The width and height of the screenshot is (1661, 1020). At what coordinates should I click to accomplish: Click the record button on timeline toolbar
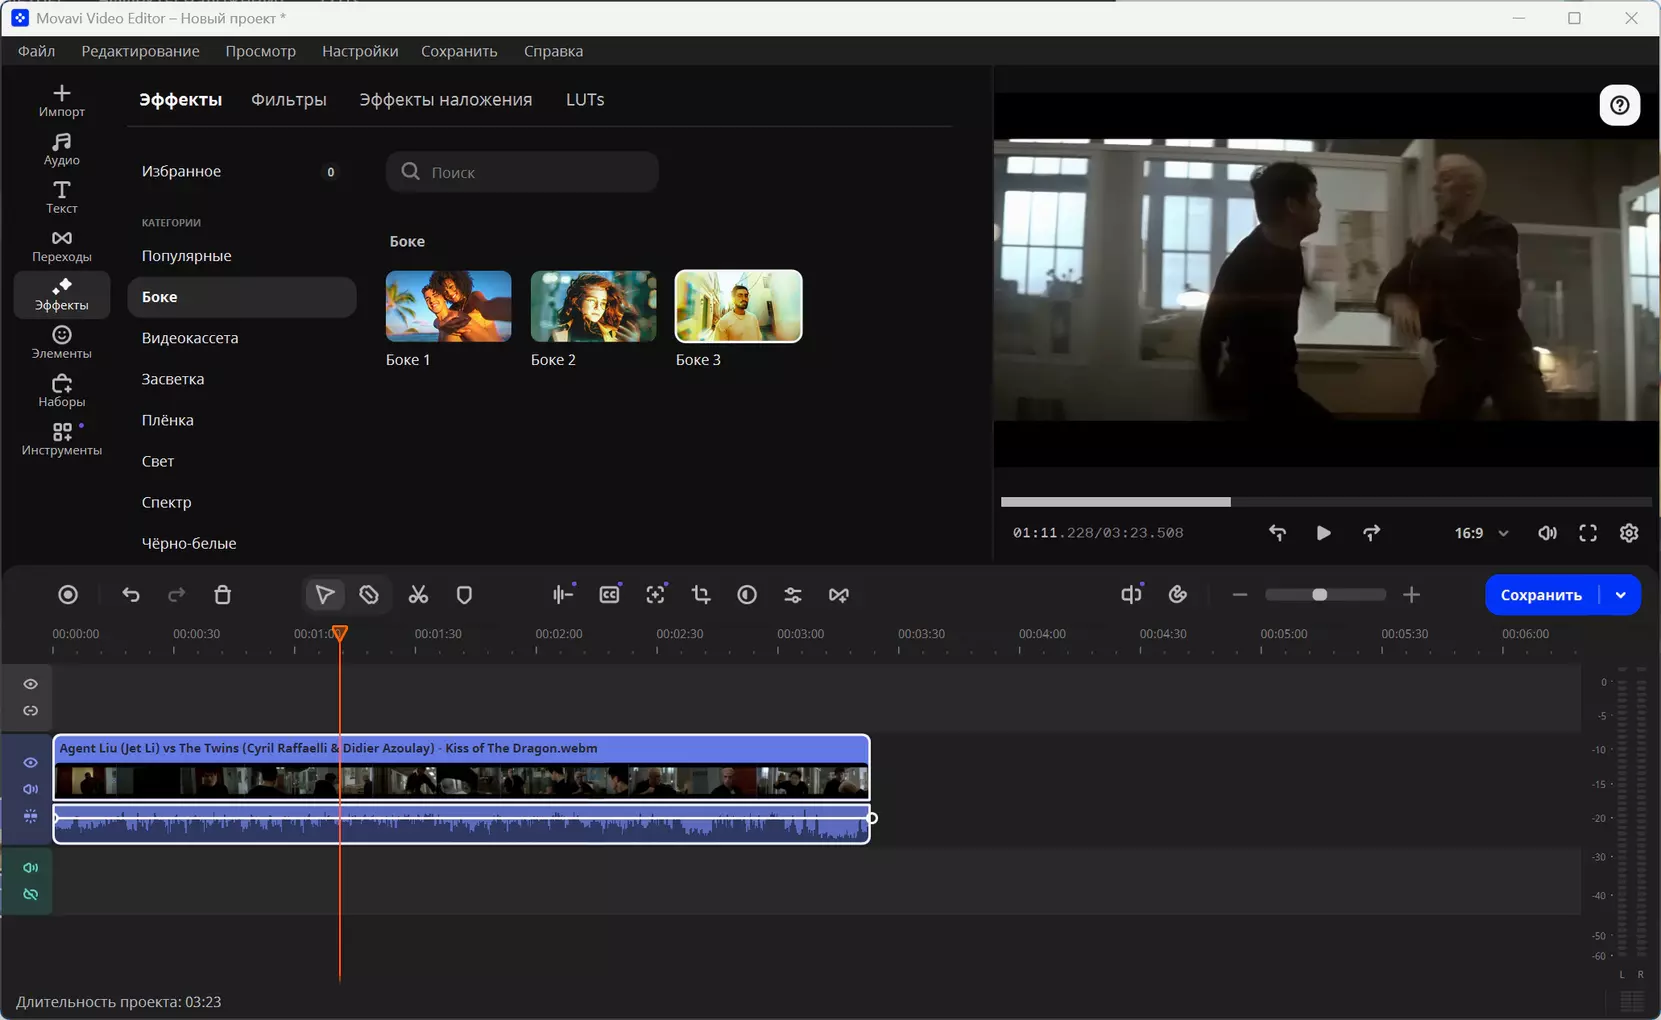(68, 595)
